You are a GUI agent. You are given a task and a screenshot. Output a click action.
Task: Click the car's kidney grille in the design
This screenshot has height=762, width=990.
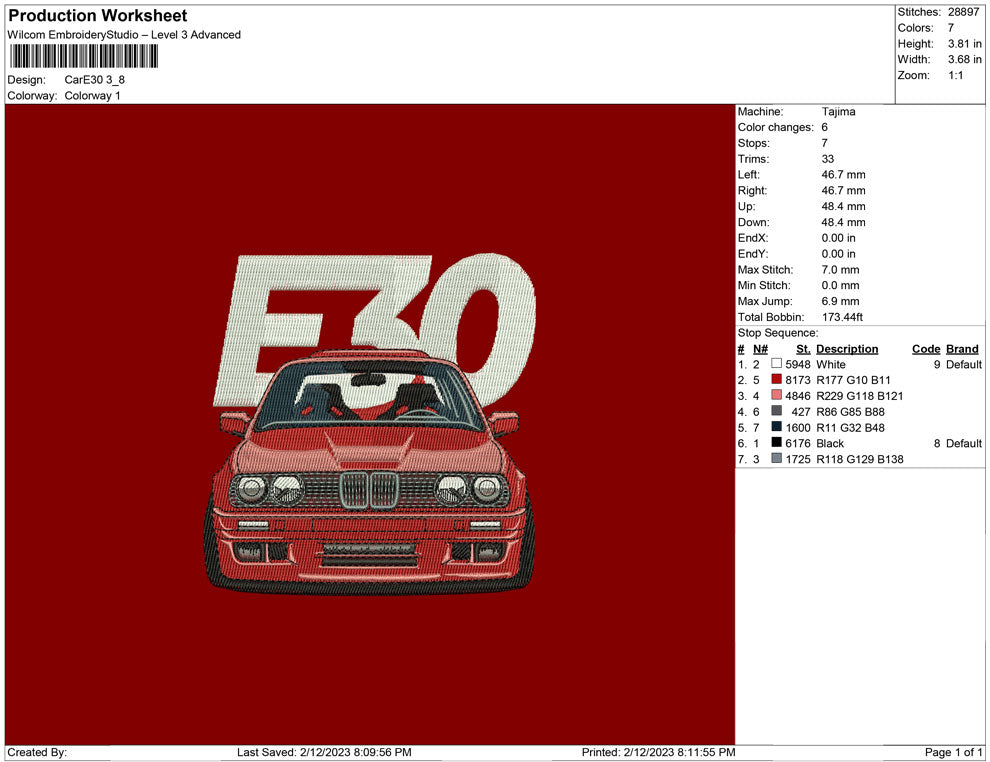[369, 489]
